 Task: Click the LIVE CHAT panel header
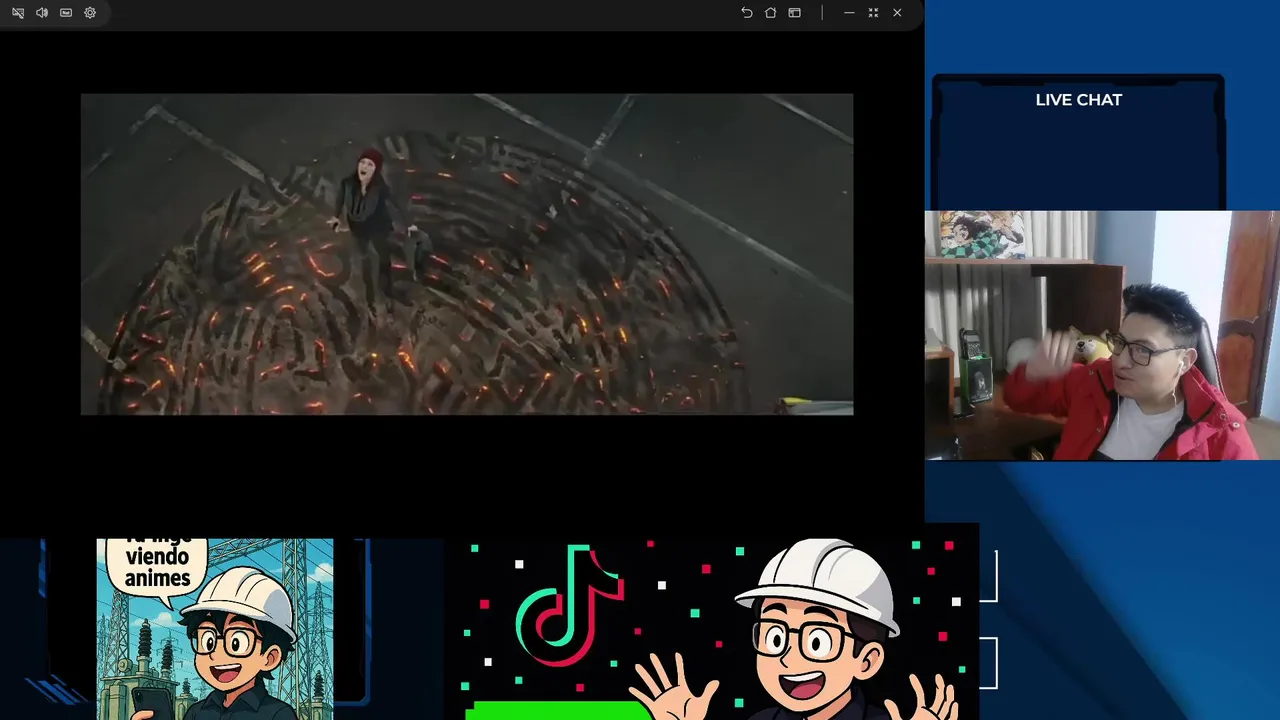(1078, 100)
